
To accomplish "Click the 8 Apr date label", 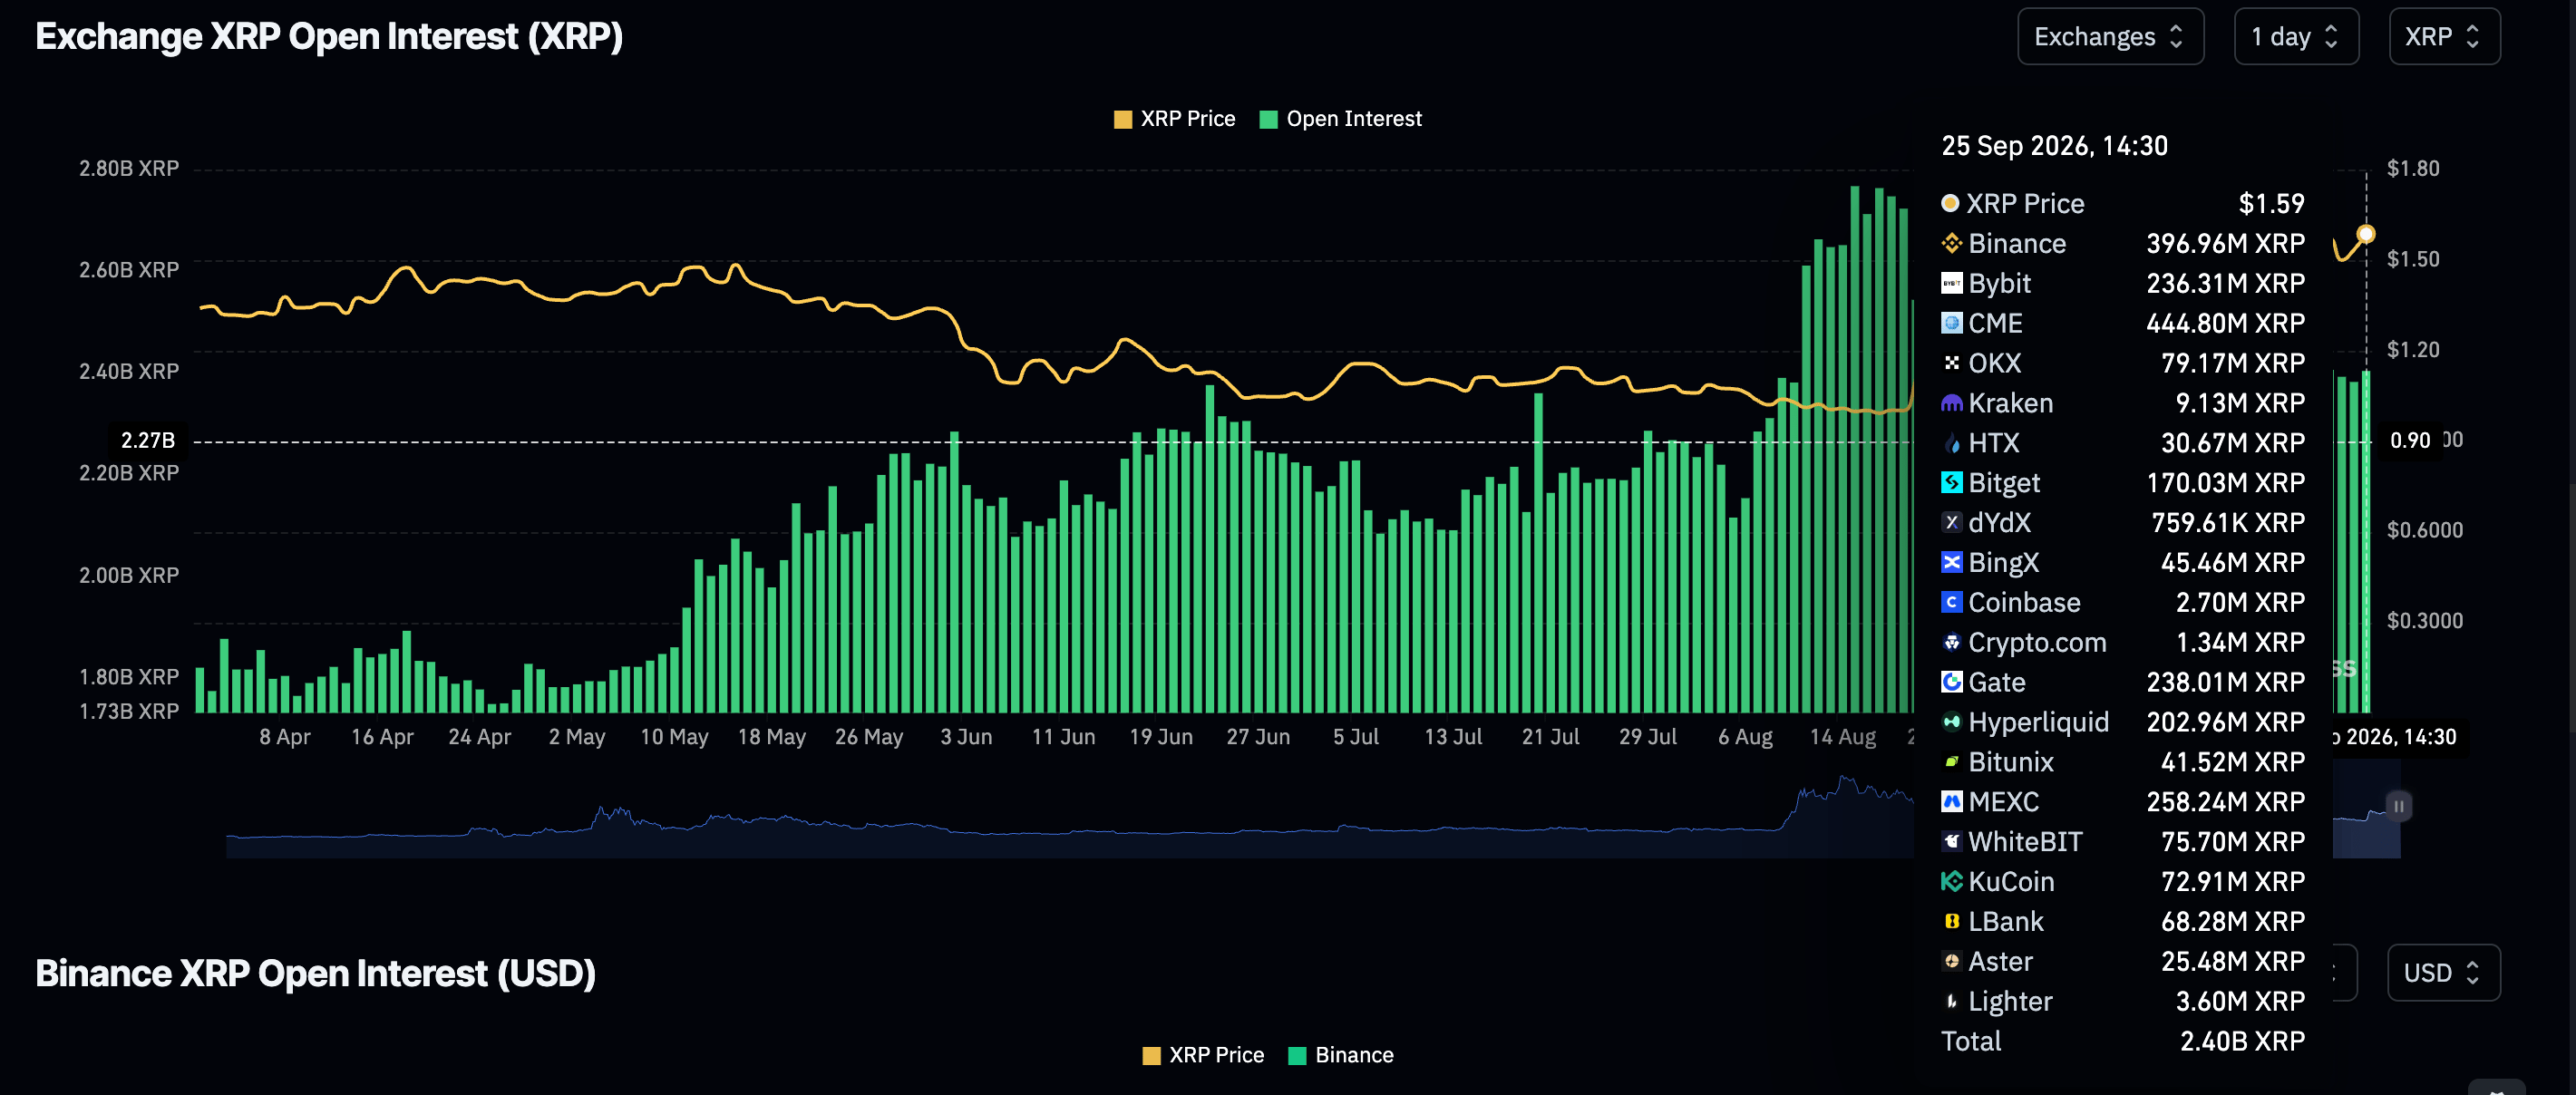I will 285,737.
